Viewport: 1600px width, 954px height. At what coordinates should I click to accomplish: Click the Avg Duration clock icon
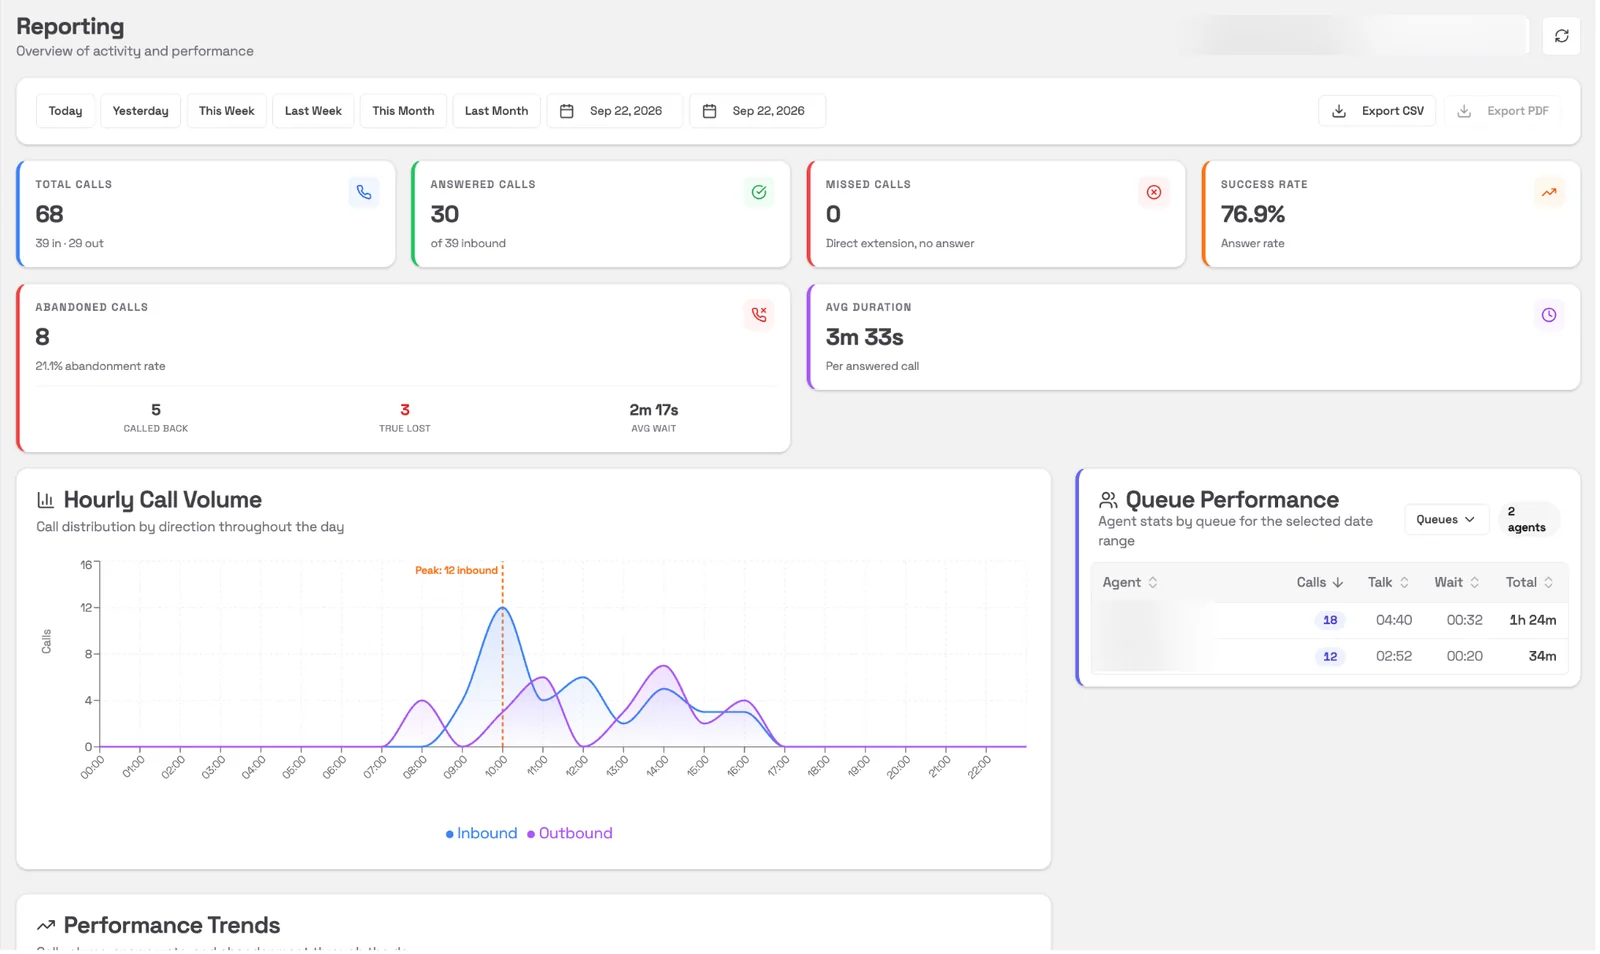(1549, 315)
